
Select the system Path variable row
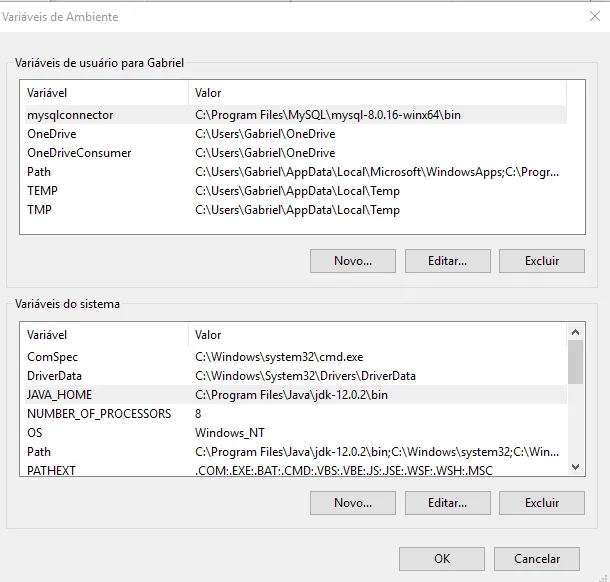39,452
